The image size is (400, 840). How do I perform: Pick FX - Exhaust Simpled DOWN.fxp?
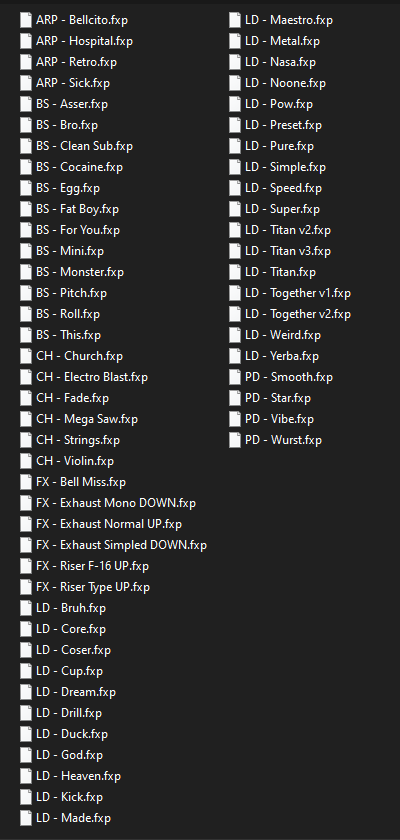click(x=121, y=545)
